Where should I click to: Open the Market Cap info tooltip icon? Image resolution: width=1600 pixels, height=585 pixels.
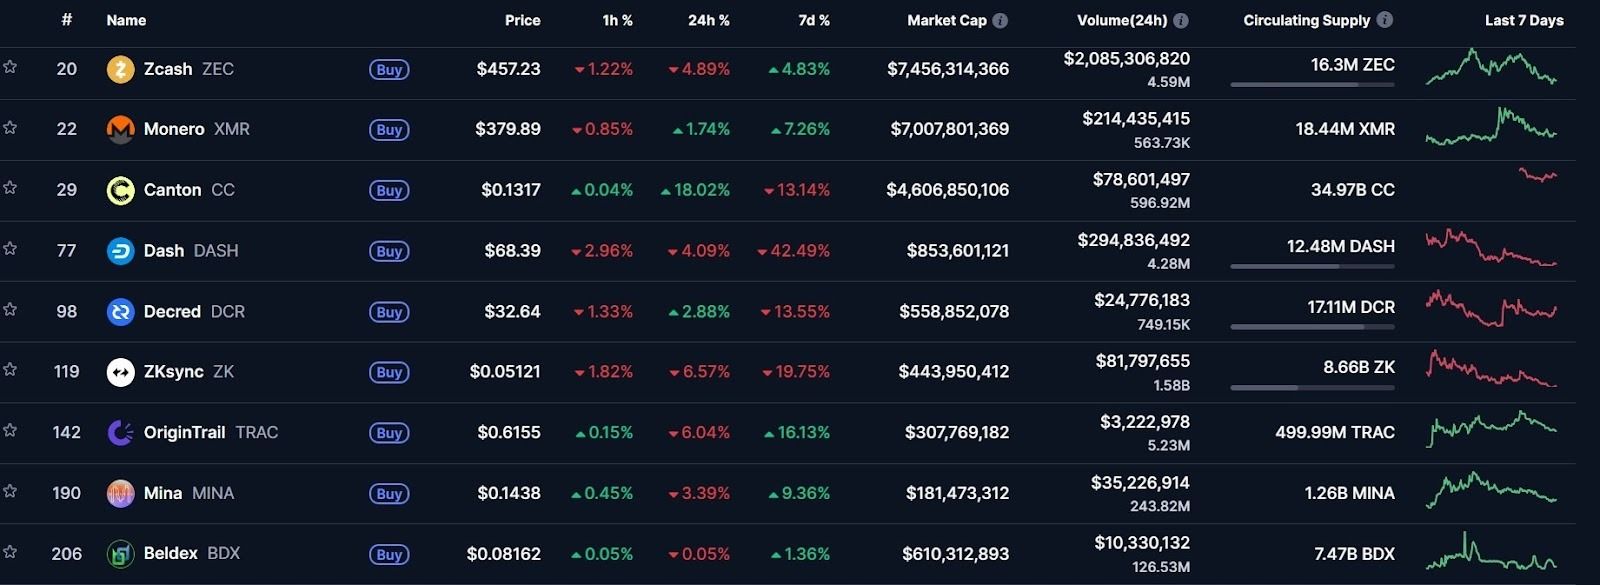point(999,19)
